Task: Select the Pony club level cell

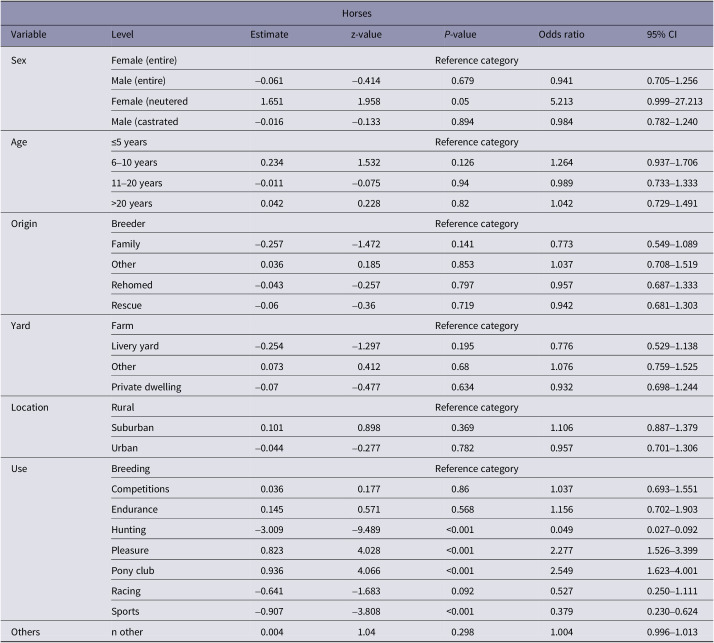Action: click(x=133, y=571)
